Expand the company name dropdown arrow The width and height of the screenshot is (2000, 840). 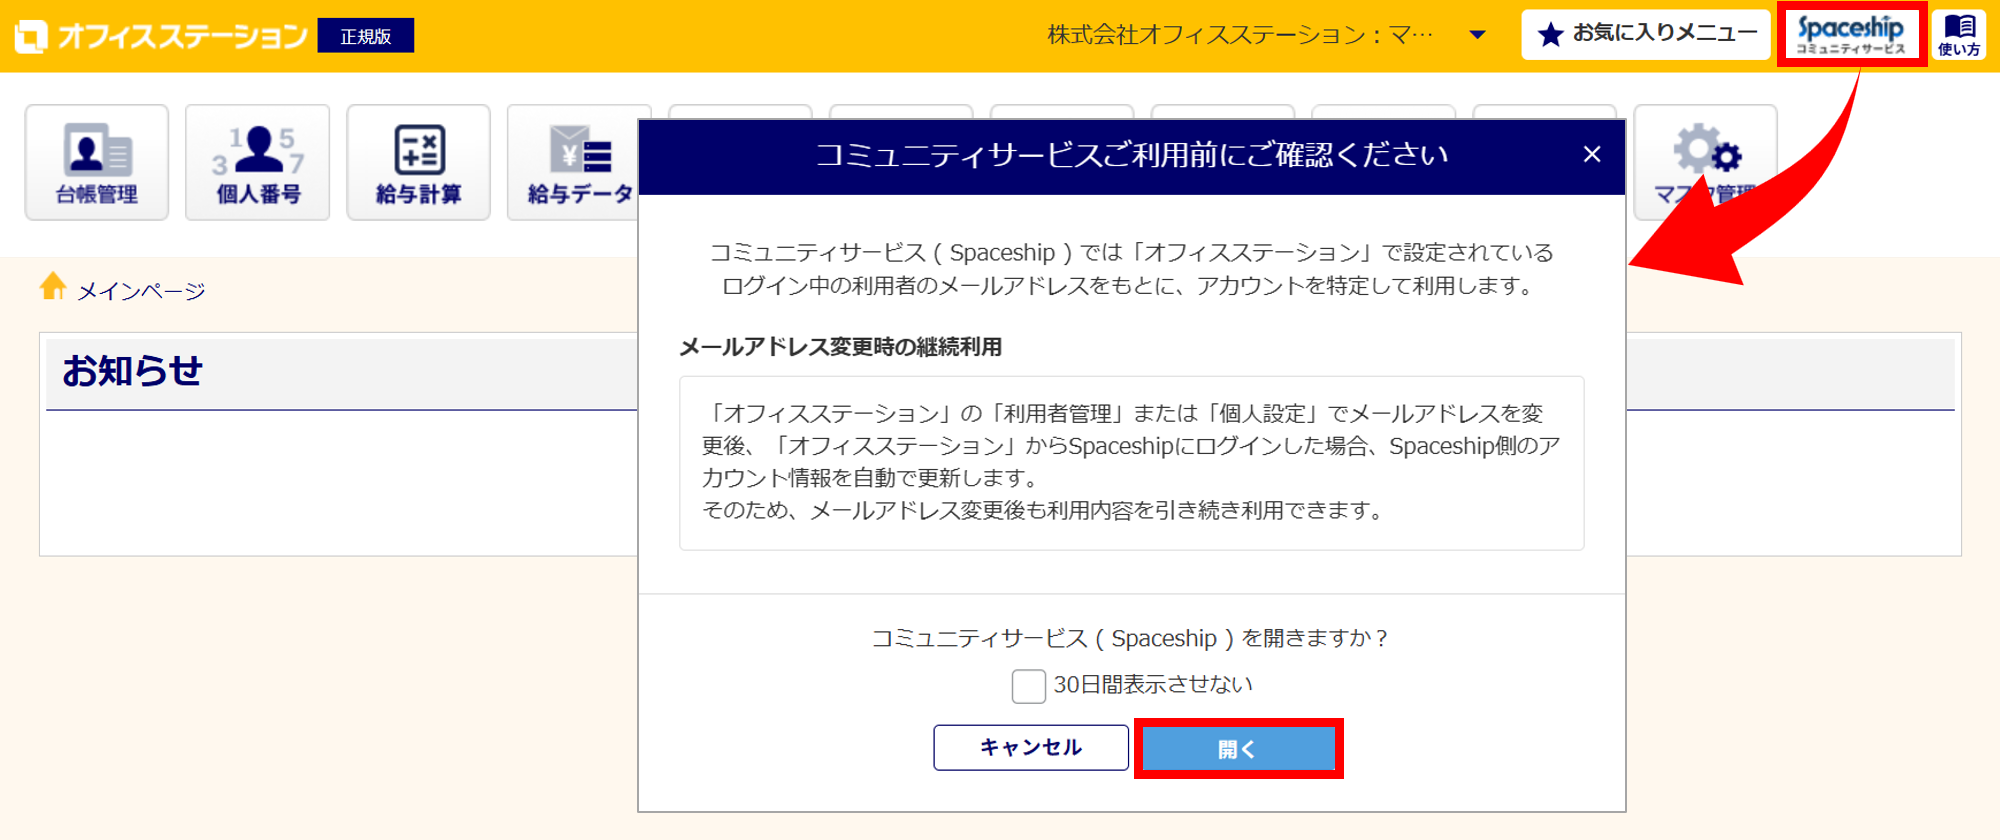click(x=1477, y=36)
